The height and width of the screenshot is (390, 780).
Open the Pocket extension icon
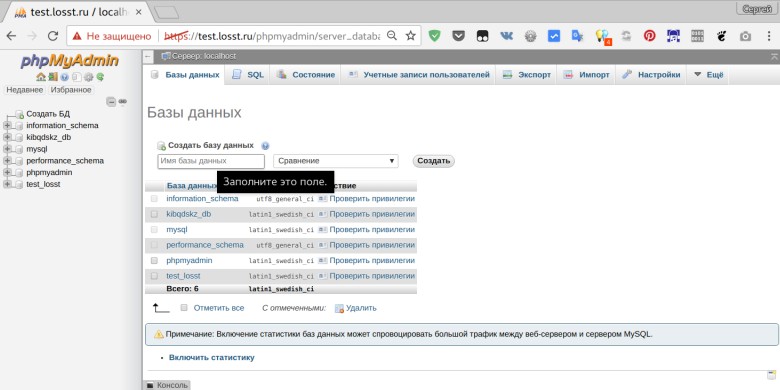[x=459, y=36]
